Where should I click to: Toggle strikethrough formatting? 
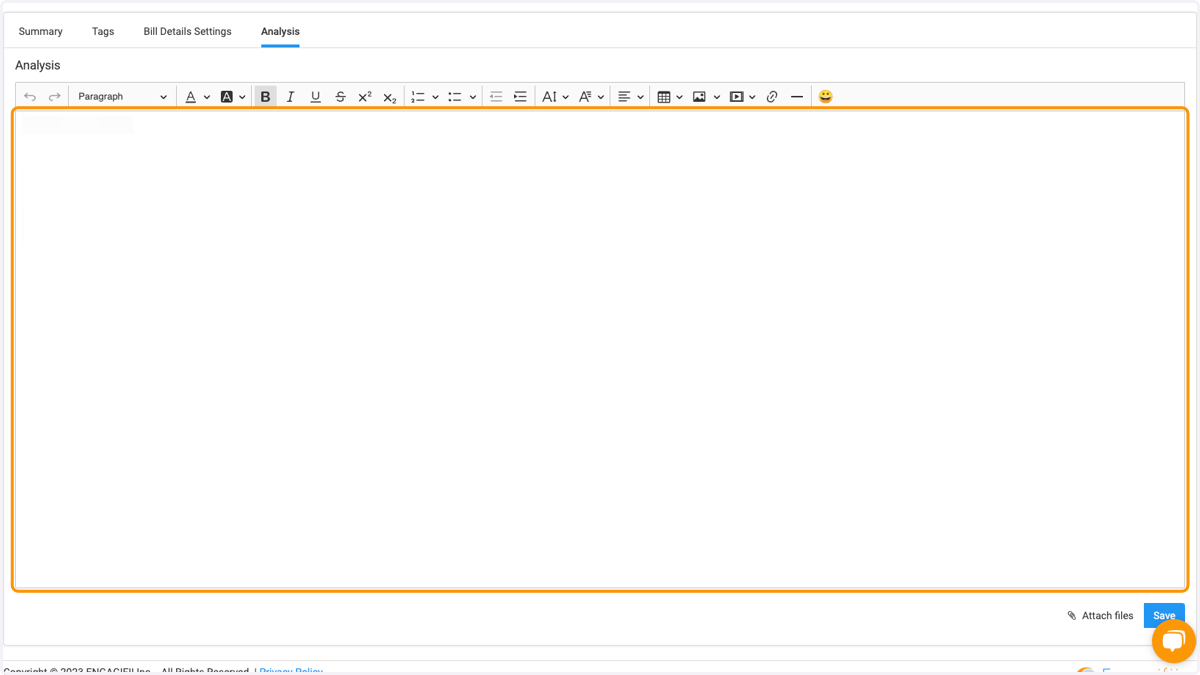[340, 97]
